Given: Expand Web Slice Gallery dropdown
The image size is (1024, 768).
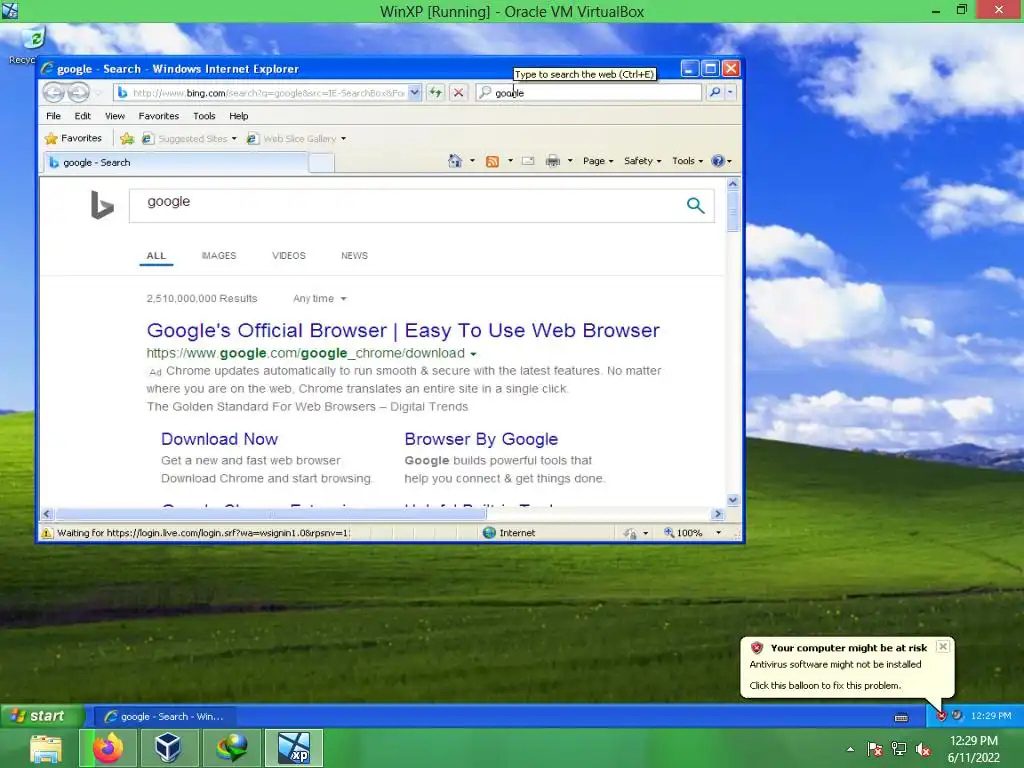Looking at the screenshot, I should pyautogui.click(x=344, y=138).
